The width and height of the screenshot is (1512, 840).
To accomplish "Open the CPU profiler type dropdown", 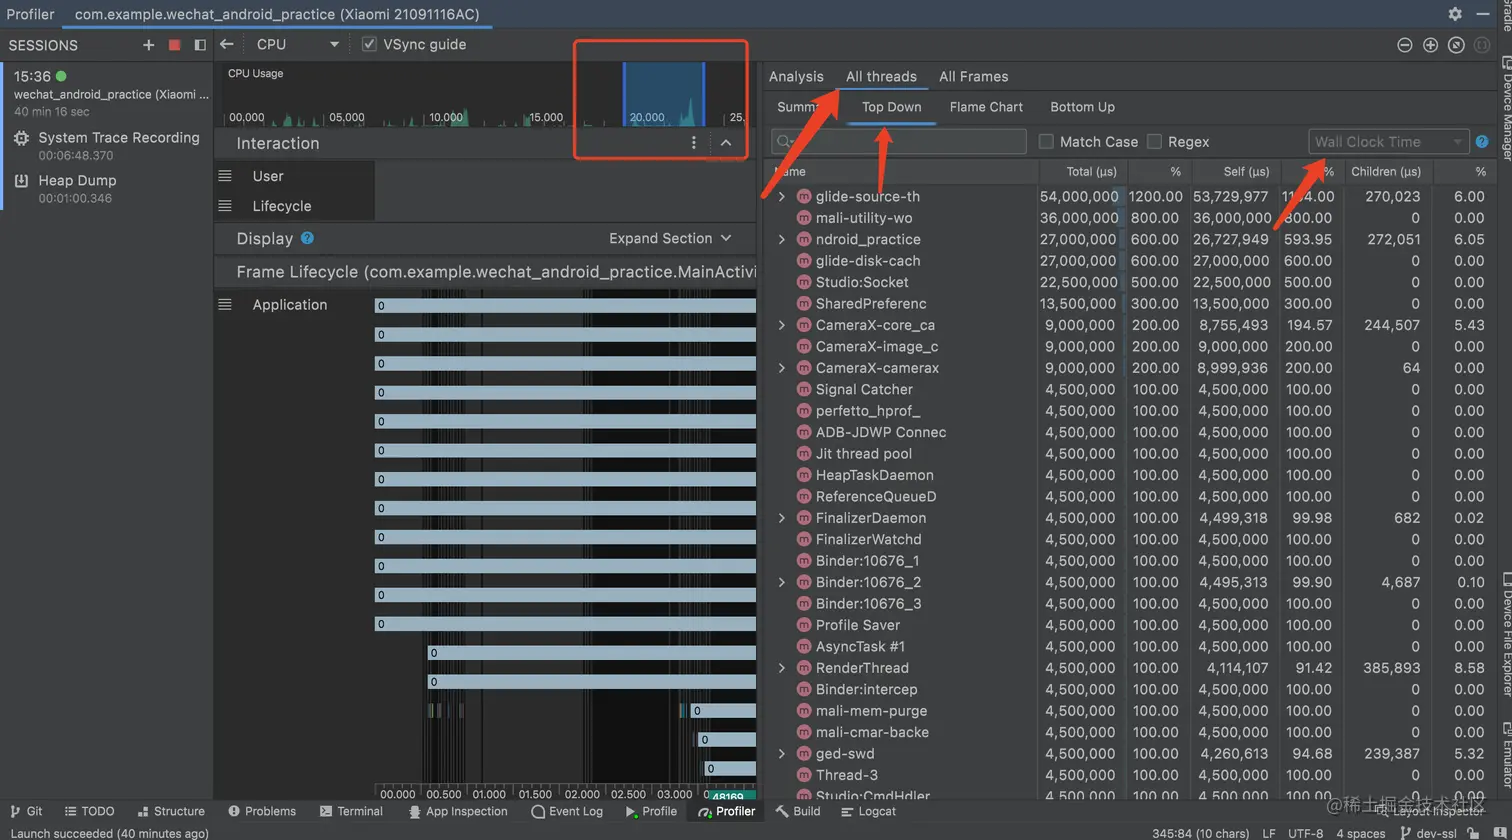I will [x=298, y=44].
